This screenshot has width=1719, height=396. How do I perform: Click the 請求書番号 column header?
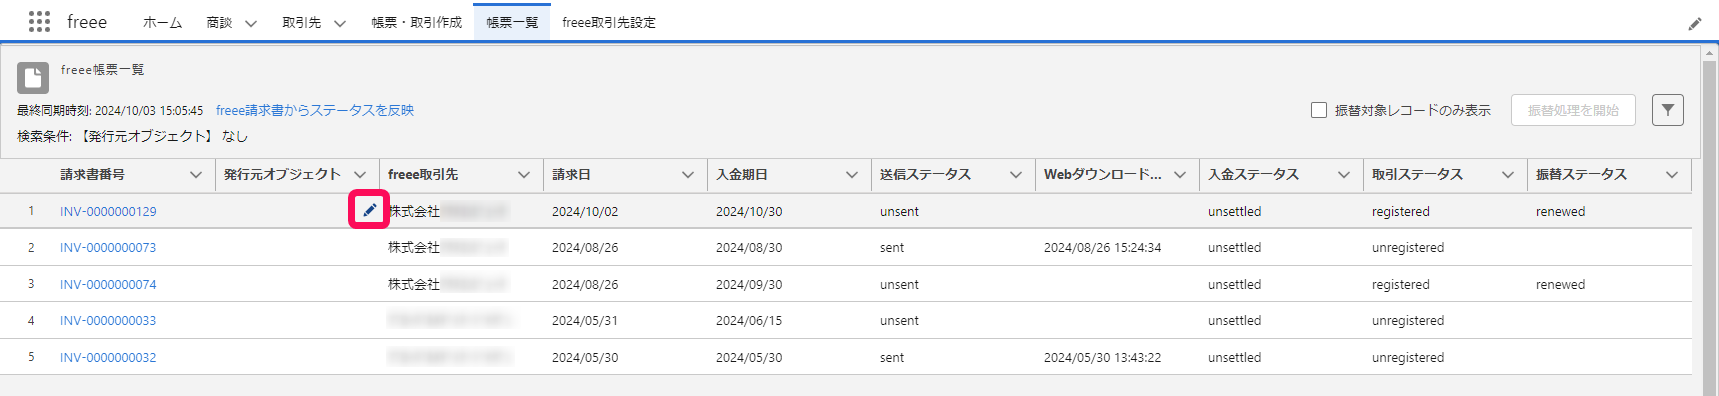pyautogui.click(x=92, y=174)
